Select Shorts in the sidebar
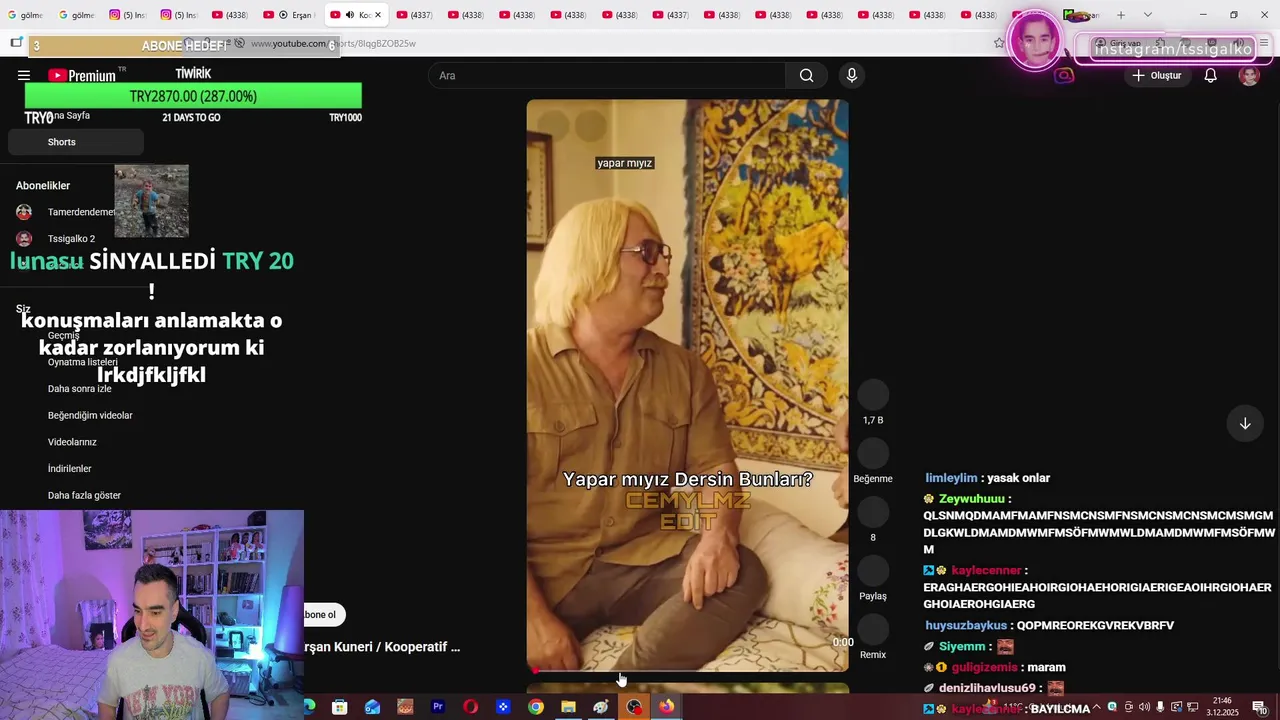This screenshot has height=720, width=1280. pos(76,142)
